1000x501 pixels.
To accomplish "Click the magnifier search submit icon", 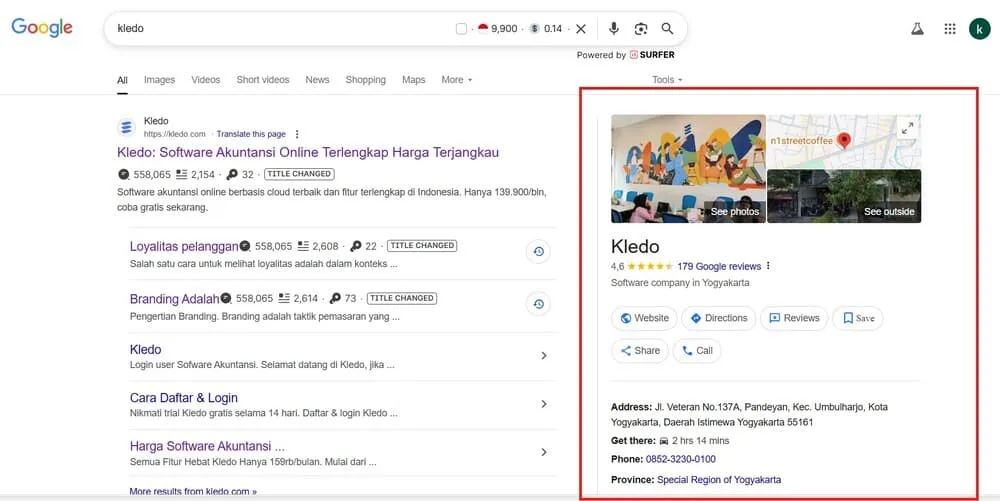I will 667,29.
